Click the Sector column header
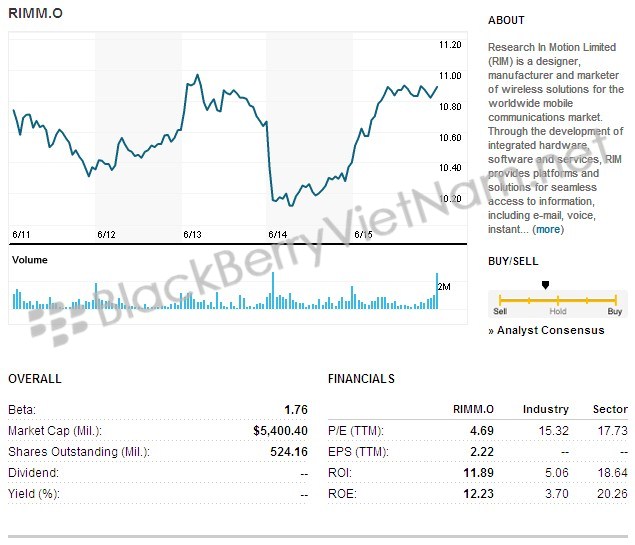The image size is (635, 545). point(610,409)
